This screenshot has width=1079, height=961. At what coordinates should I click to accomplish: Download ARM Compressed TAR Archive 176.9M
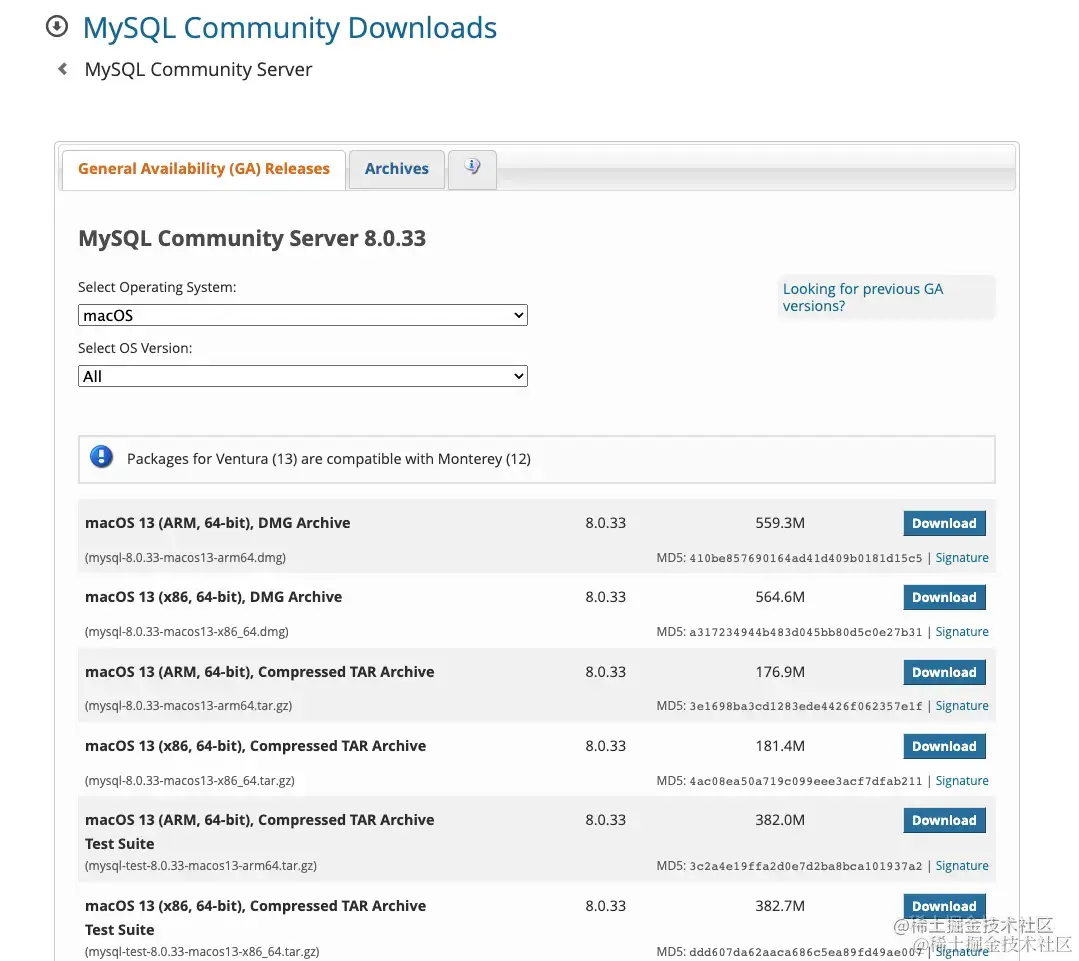(944, 672)
